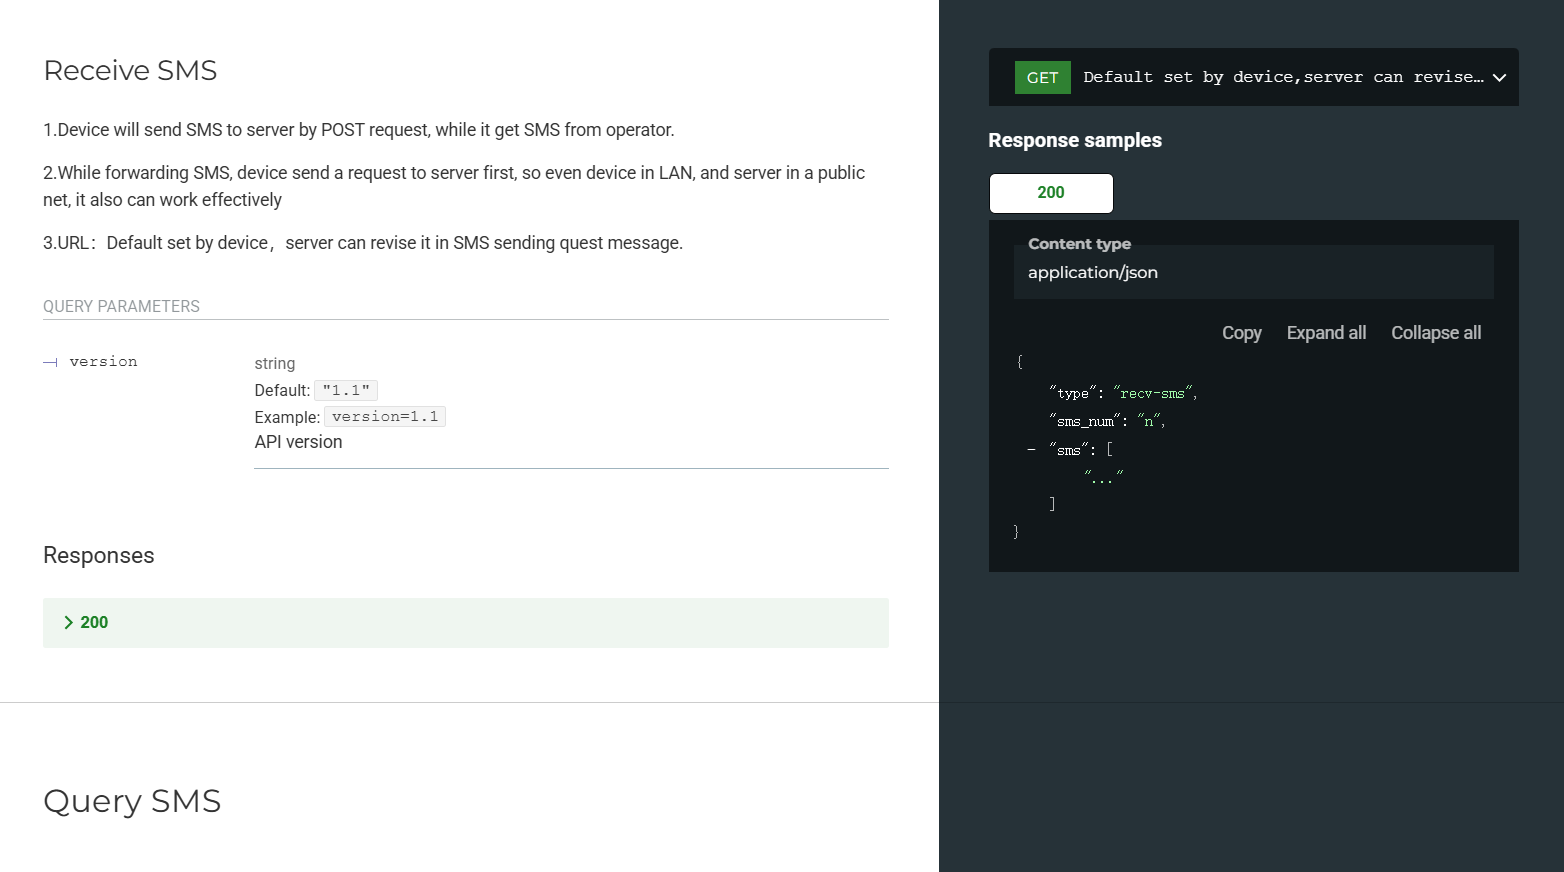Click the example value version=1.1
The width and height of the screenshot is (1564, 872).
(x=384, y=417)
